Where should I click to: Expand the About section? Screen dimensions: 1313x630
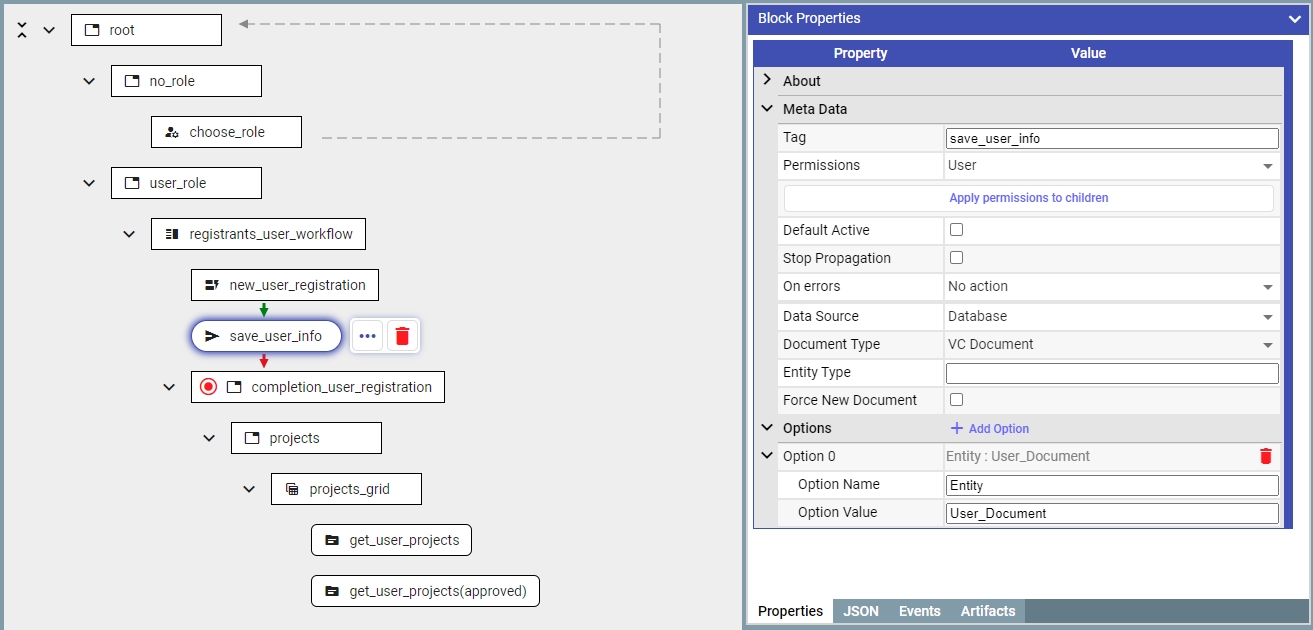(767, 81)
